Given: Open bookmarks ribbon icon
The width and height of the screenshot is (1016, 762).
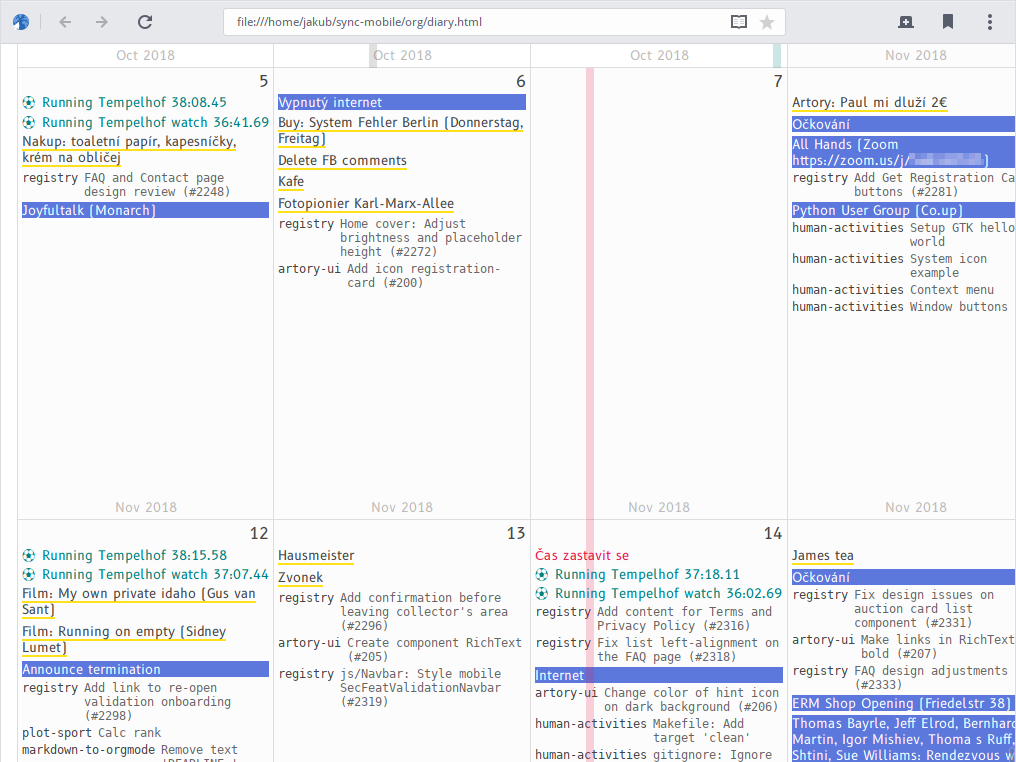Looking at the screenshot, I should click(947, 22).
